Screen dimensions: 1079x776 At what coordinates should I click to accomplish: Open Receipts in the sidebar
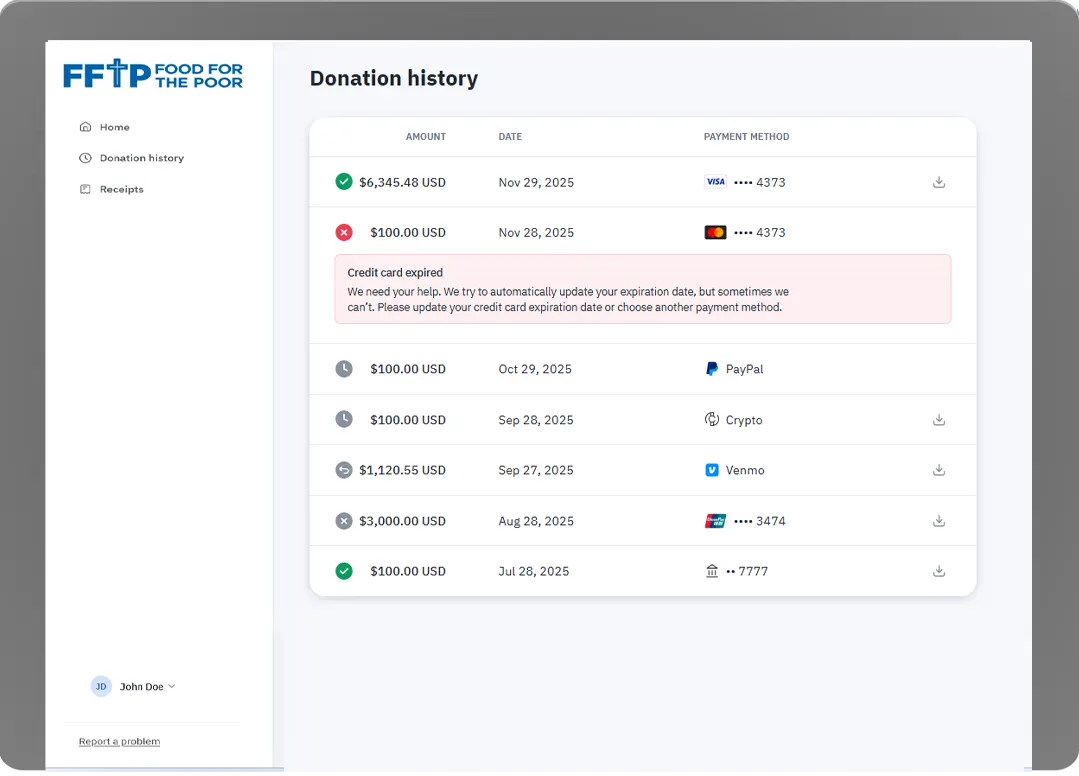(121, 189)
